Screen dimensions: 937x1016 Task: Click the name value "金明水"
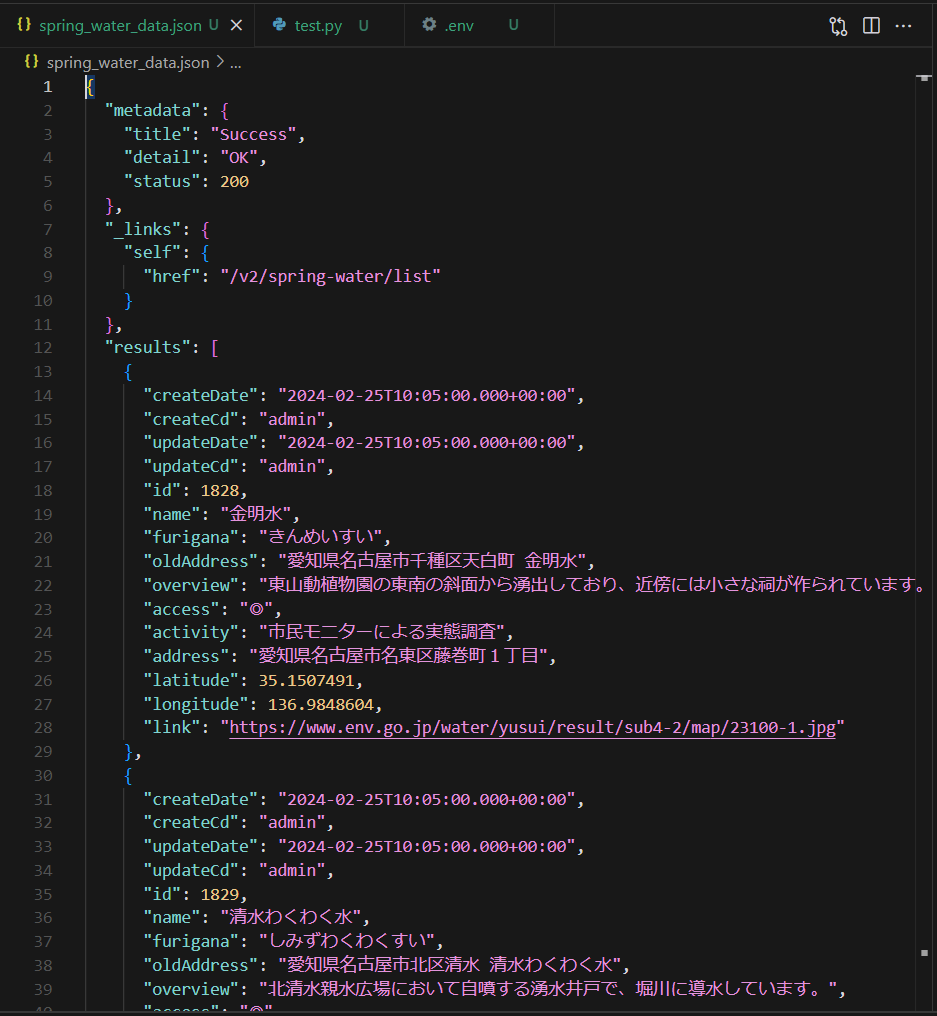(256, 514)
